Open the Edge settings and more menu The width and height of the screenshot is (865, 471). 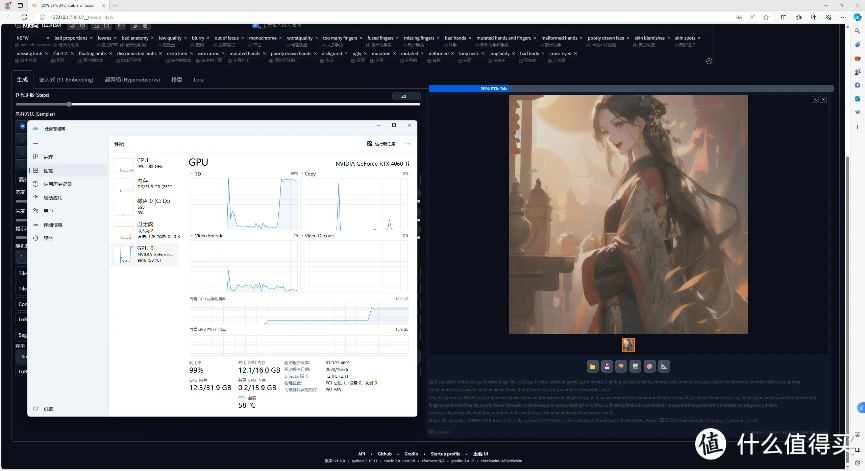coord(842,17)
